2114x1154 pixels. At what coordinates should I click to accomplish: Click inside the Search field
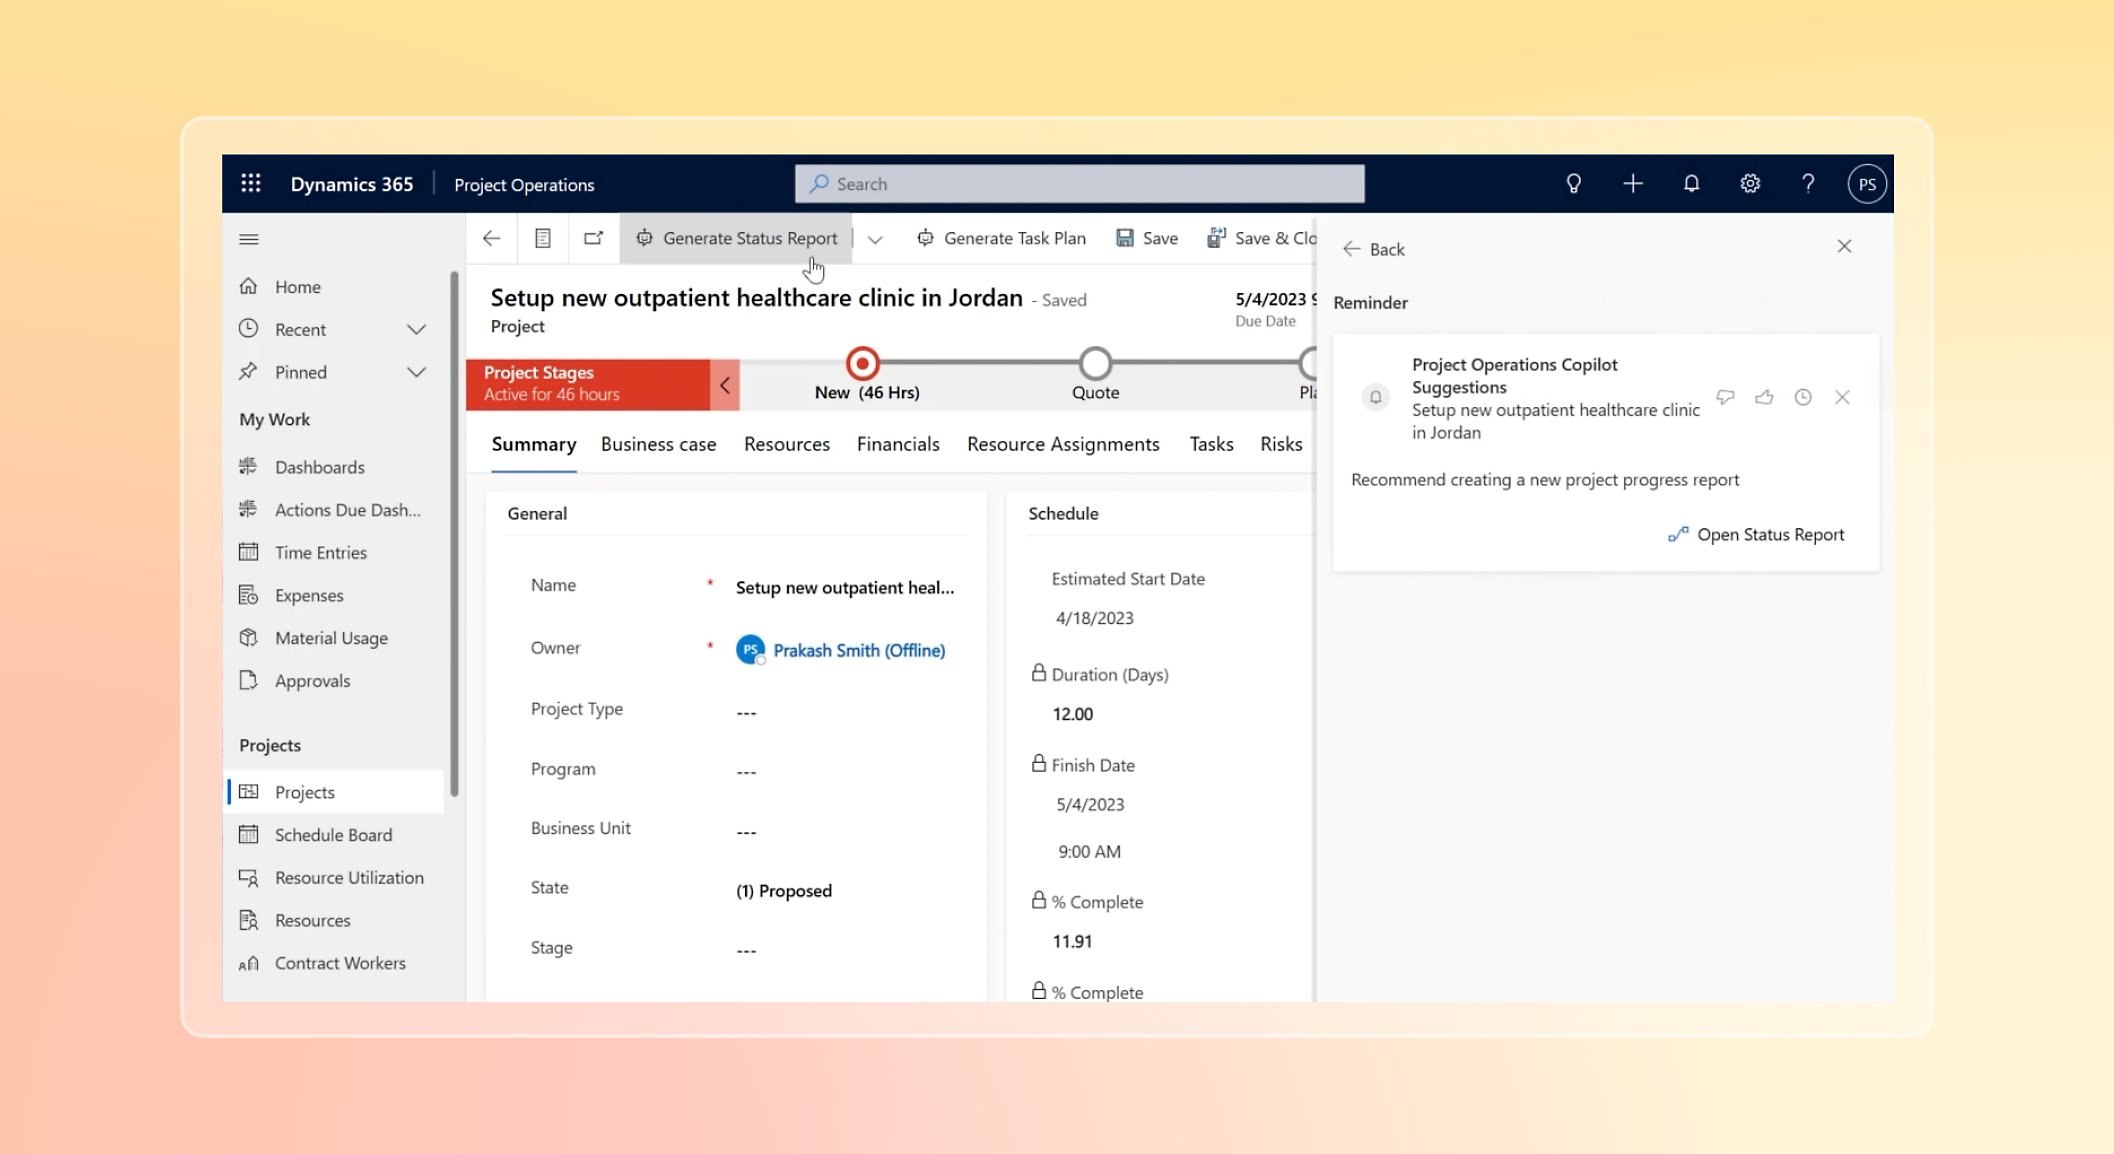point(1078,183)
